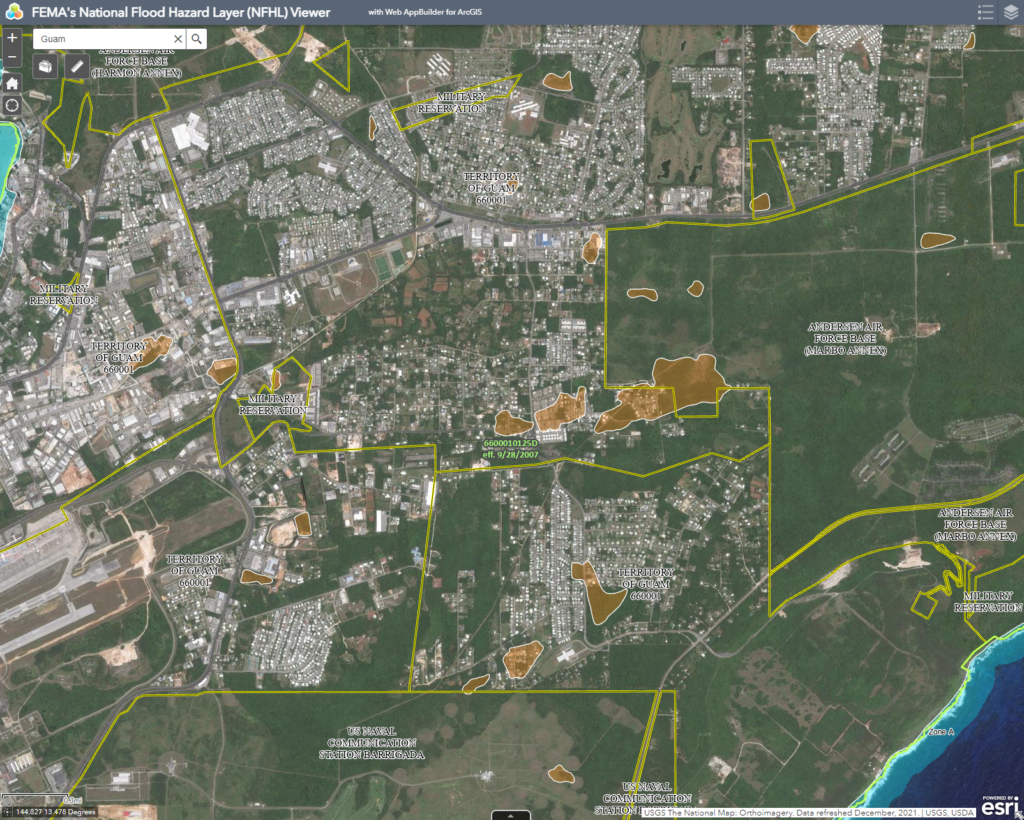Open the Layer List panel icon
Viewport: 1024px width, 820px height.
tap(1011, 11)
